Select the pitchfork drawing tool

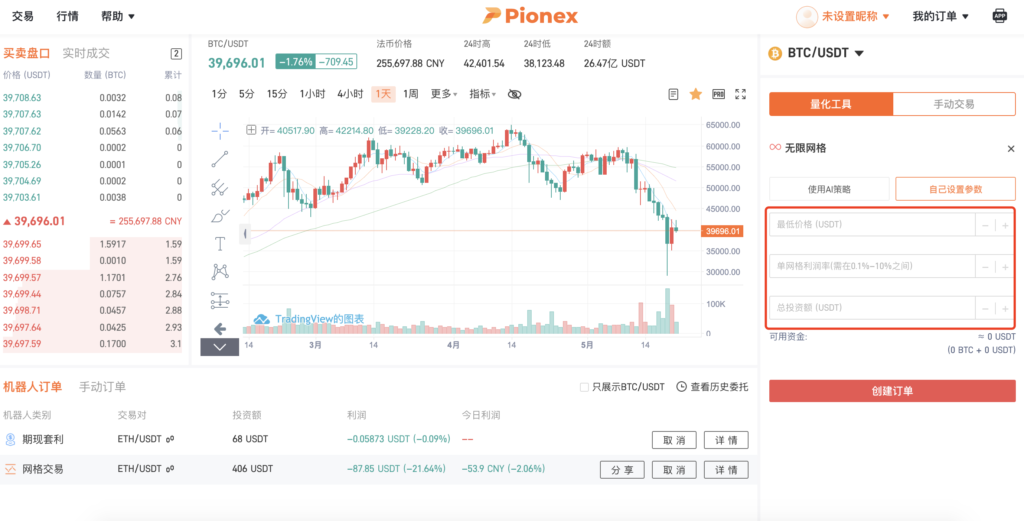(x=220, y=187)
